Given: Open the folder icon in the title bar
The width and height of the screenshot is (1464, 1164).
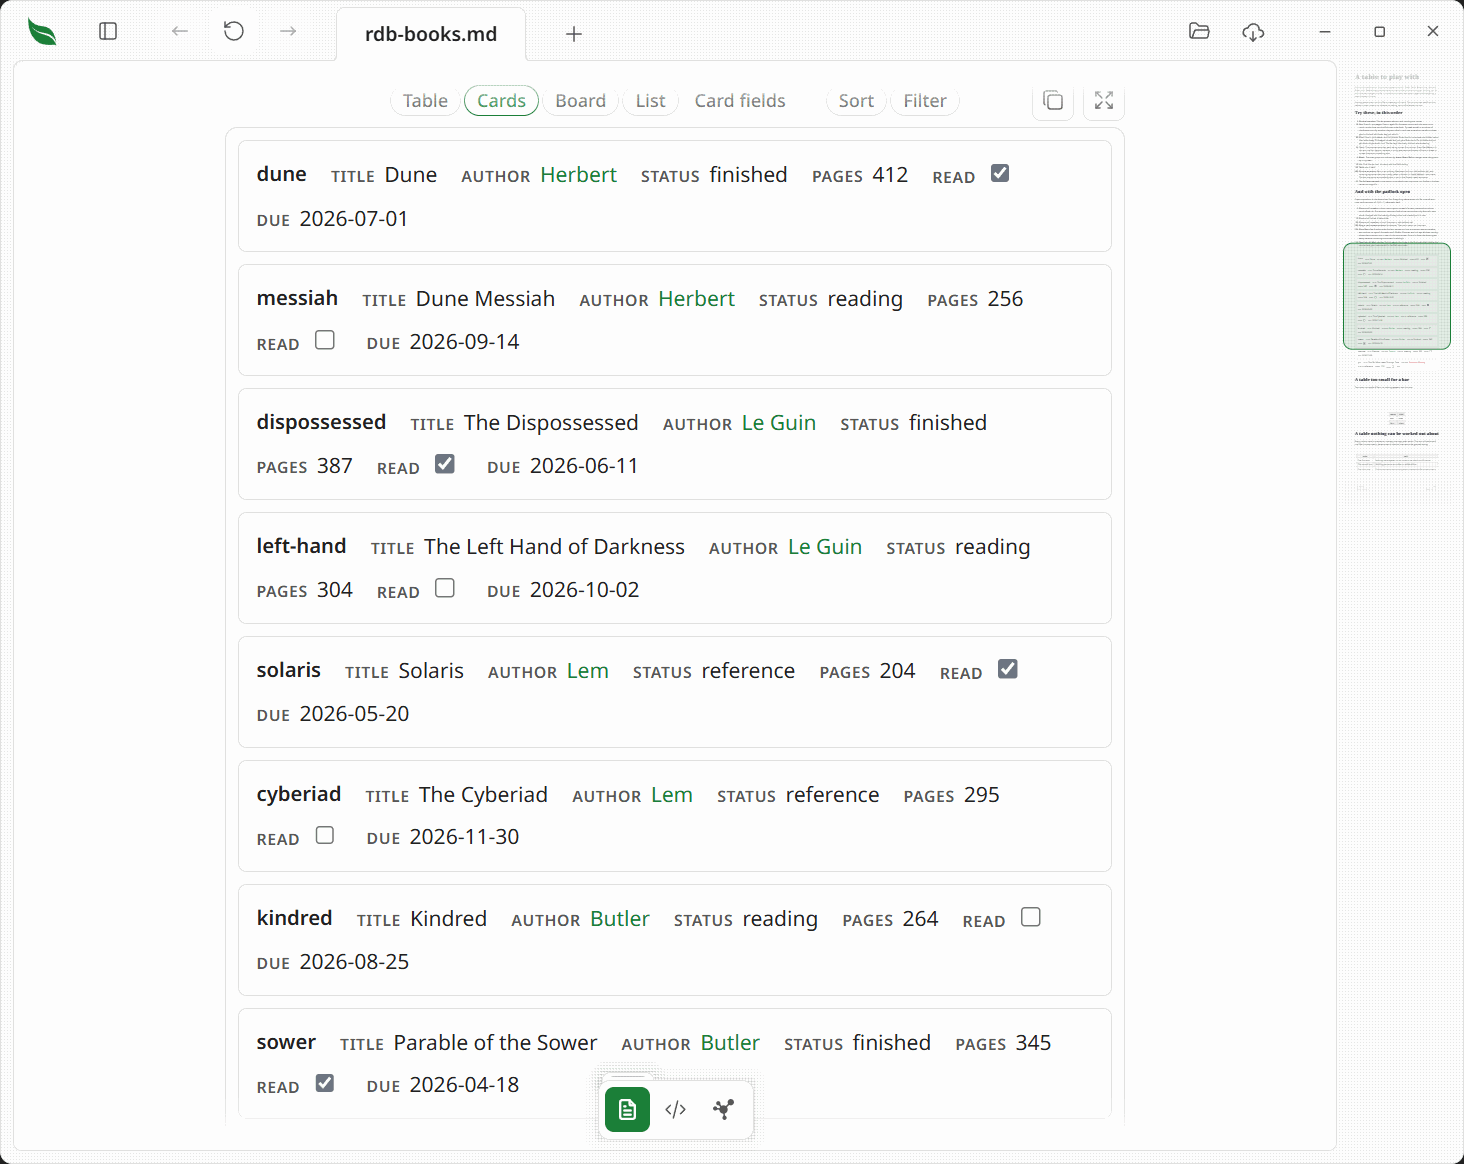Looking at the screenshot, I should point(1199,31).
